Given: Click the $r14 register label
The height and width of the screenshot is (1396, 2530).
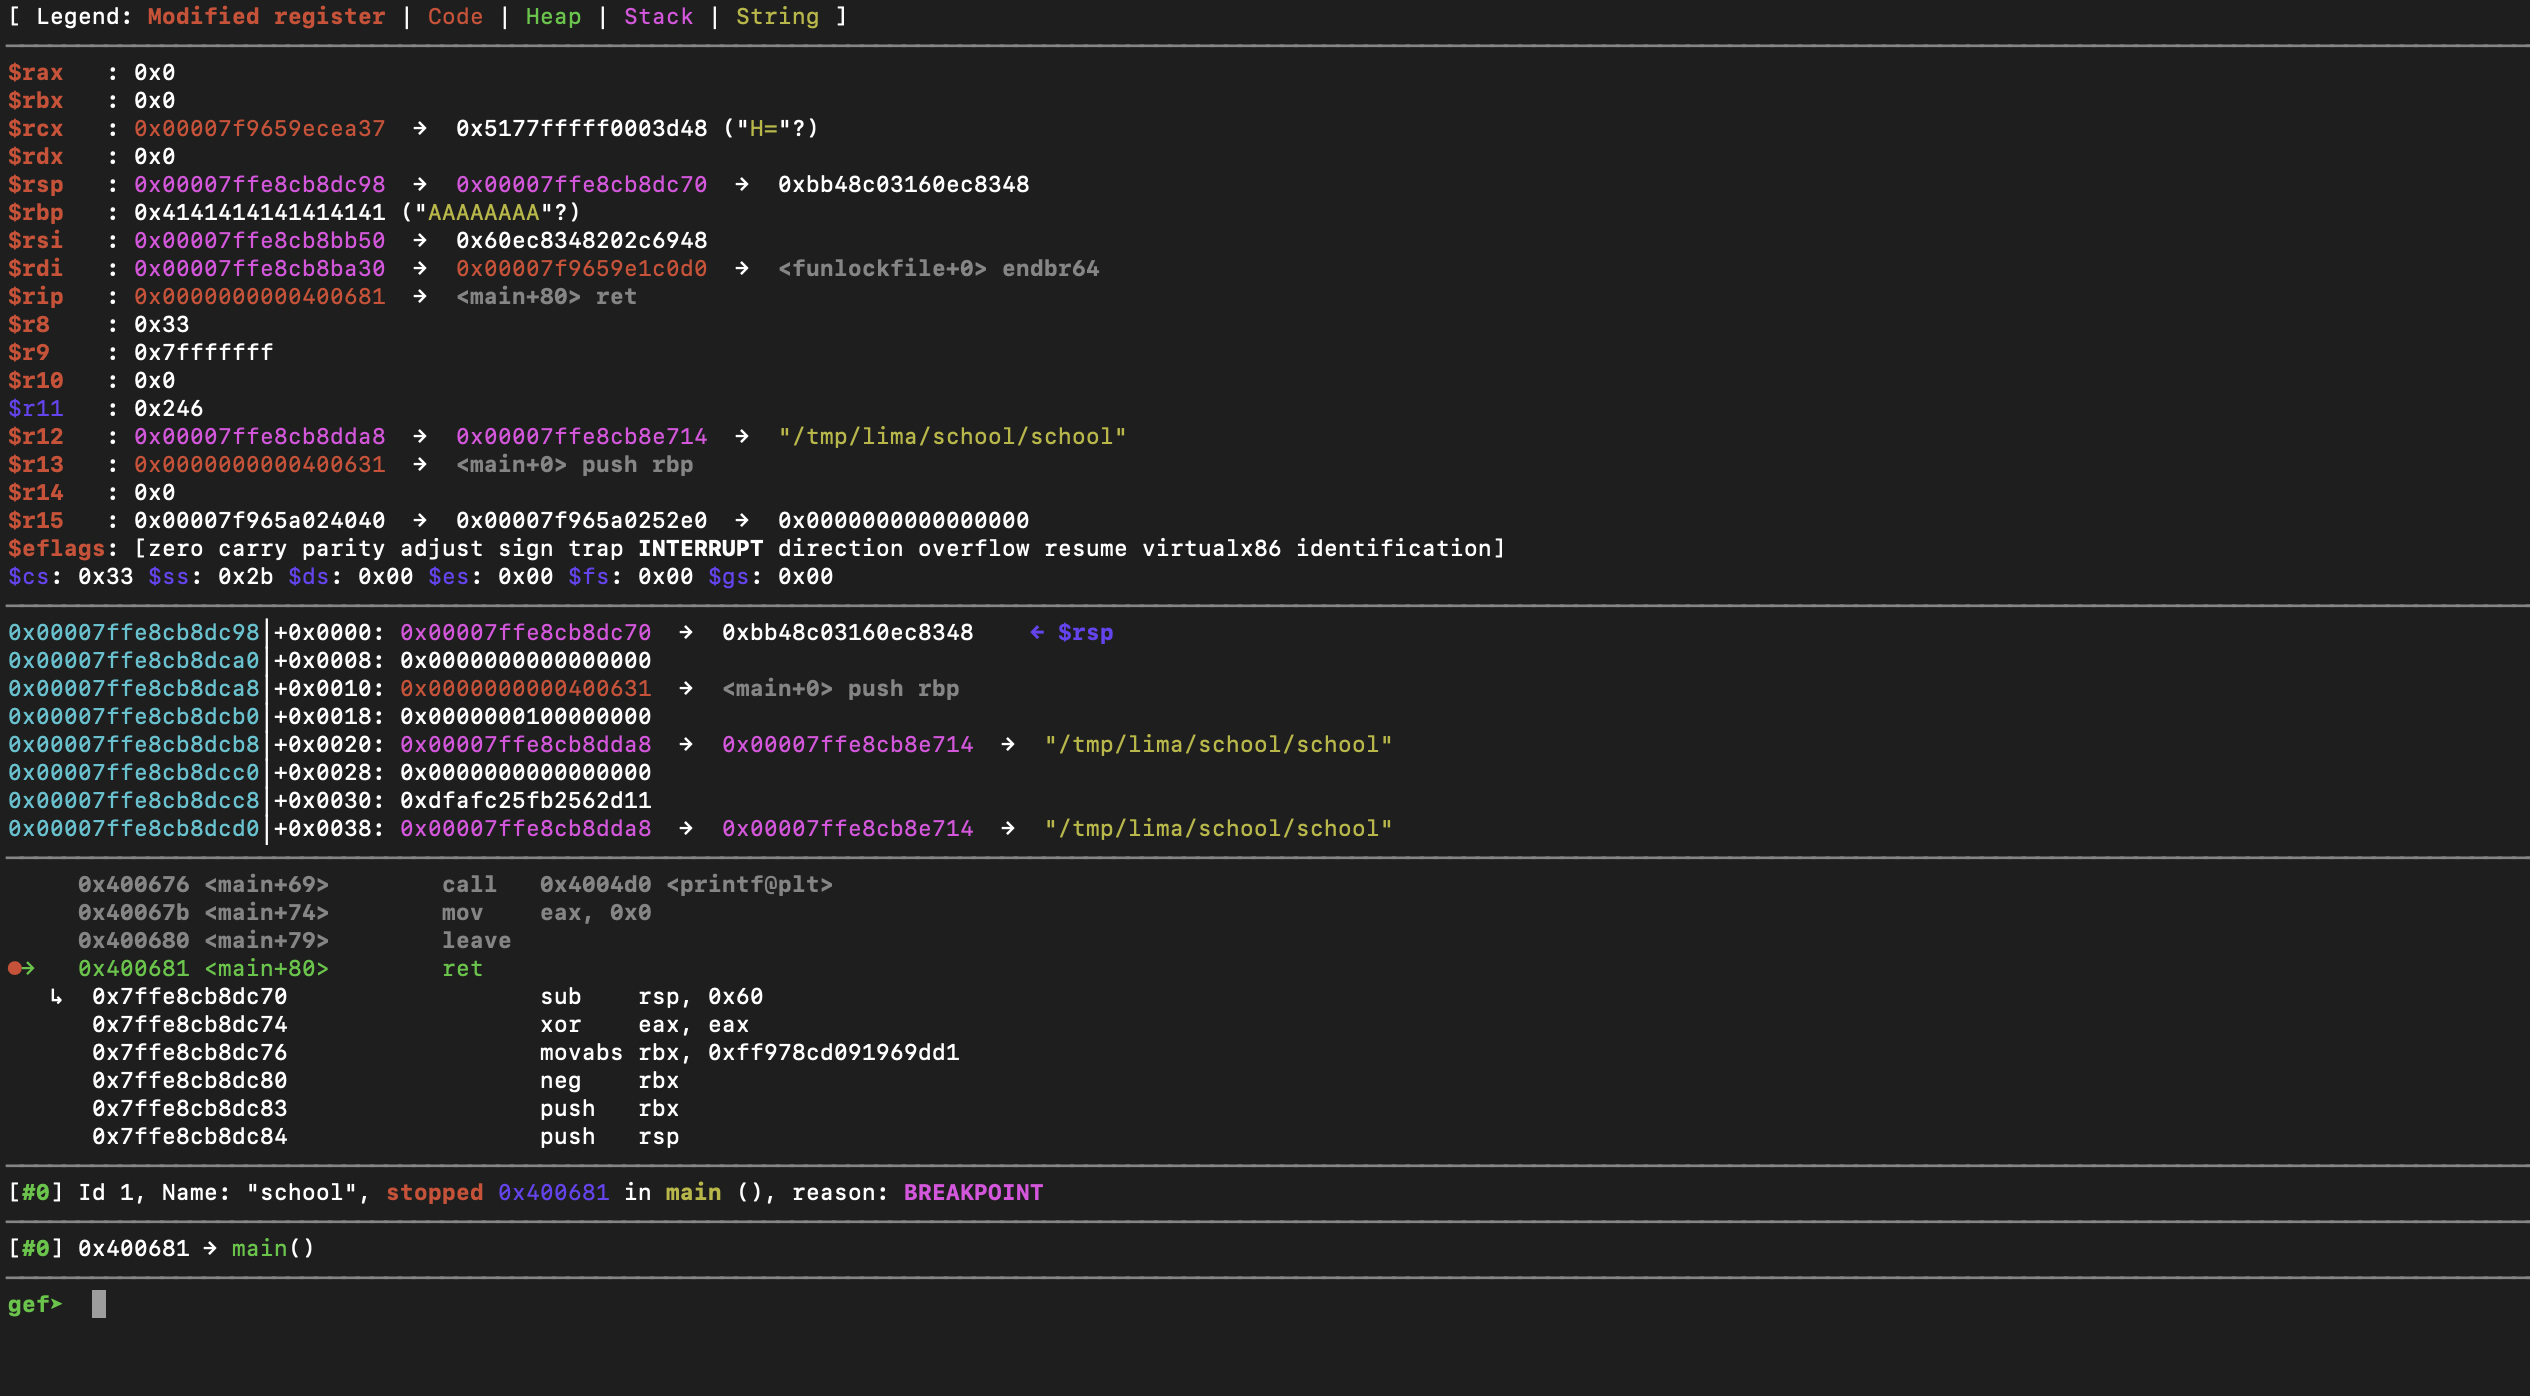Looking at the screenshot, I should pos(35,493).
